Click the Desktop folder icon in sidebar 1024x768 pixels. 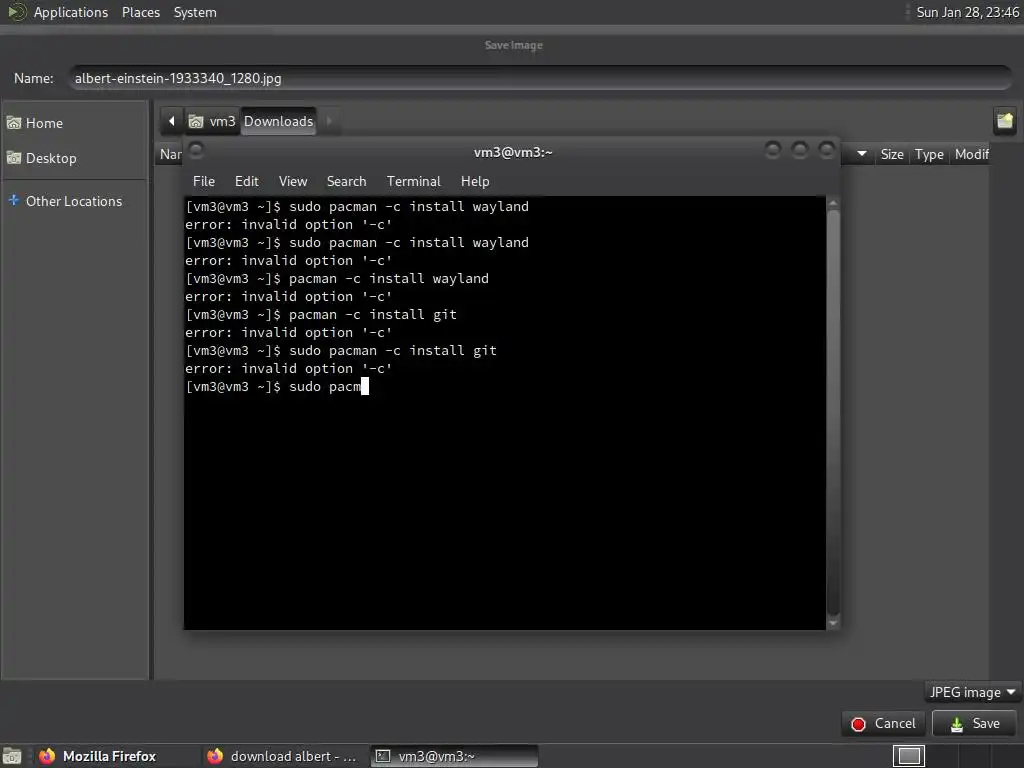tap(14, 158)
